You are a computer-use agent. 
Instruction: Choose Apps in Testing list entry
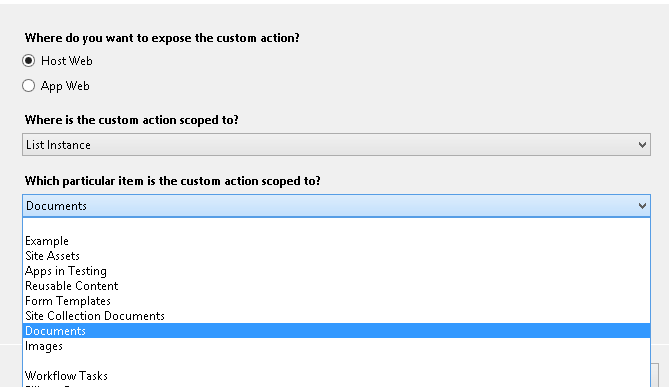pyautogui.click(x=336, y=271)
